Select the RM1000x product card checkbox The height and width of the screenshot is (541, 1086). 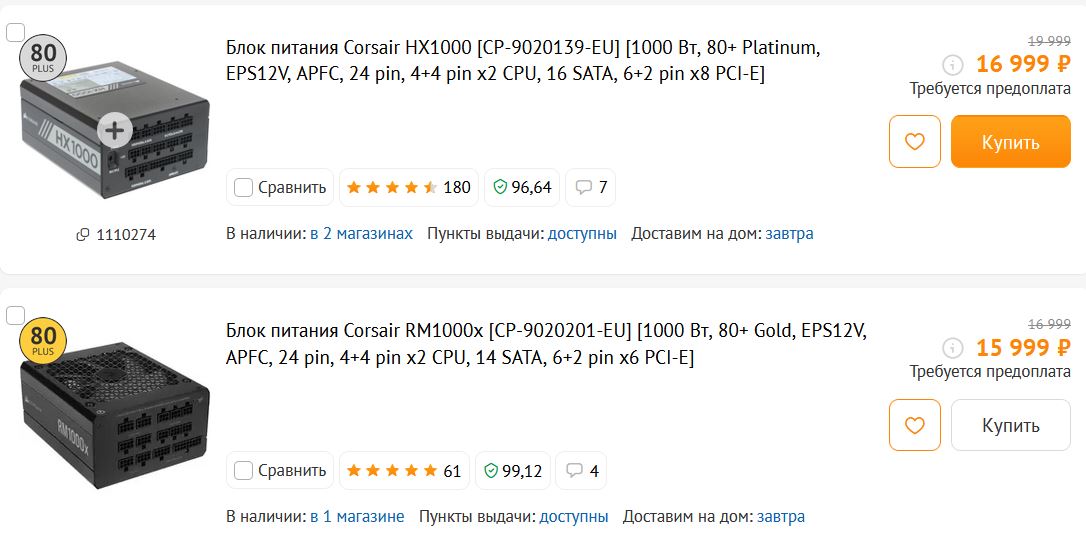[15, 315]
